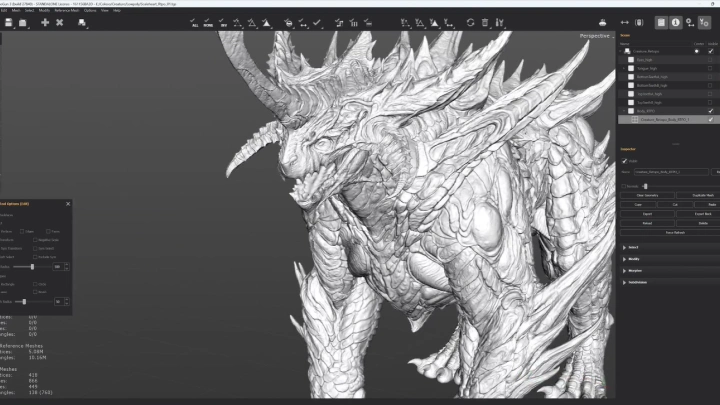This screenshot has height=405, width=720.
Task: Click the Clear Geometry button
Action: (647, 195)
